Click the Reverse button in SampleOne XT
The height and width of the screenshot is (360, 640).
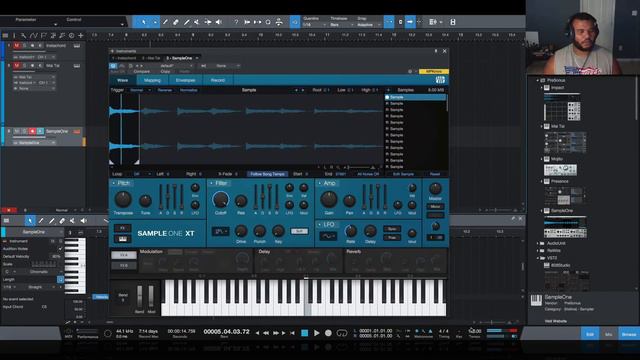165,90
